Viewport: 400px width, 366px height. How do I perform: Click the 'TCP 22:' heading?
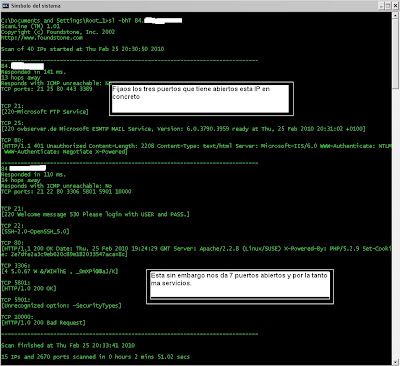[x=12, y=226]
